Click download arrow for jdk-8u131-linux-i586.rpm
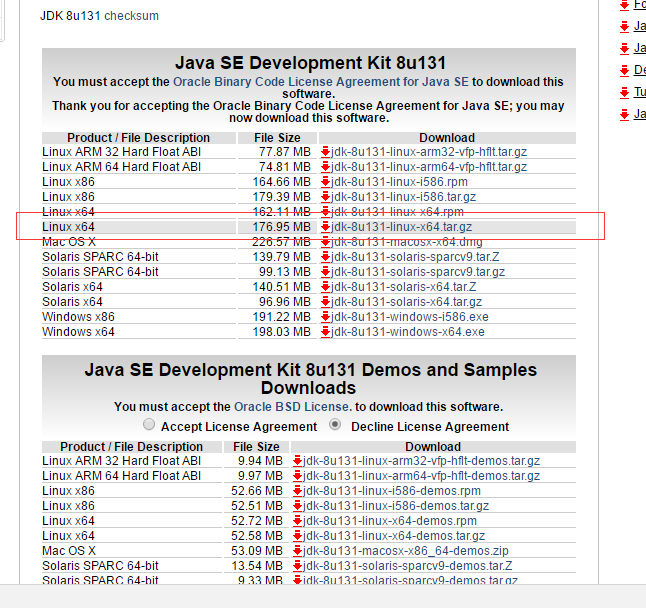Viewport: 646px width, 608px height. tap(325, 182)
